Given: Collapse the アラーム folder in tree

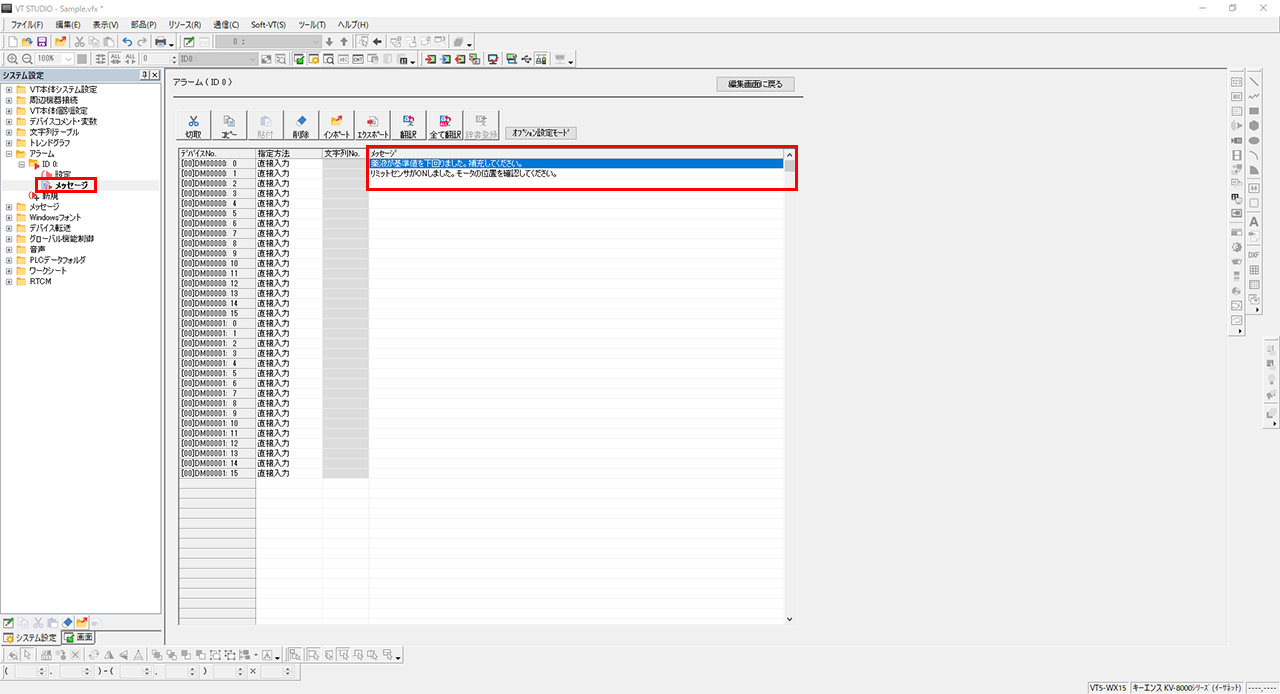Looking at the screenshot, I should click(x=9, y=154).
